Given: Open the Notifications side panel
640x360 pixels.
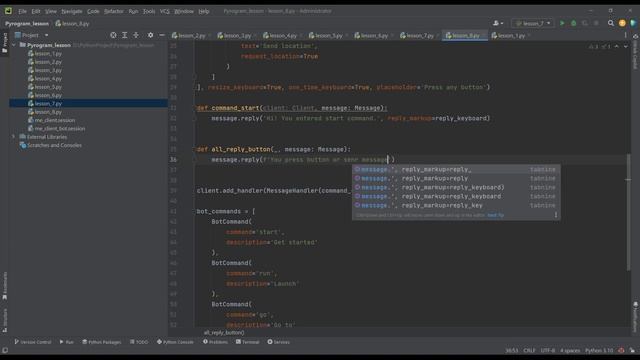Looking at the screenshot, I should point(635,318).
